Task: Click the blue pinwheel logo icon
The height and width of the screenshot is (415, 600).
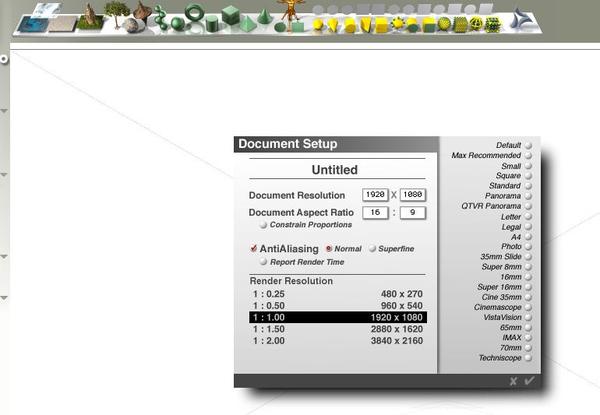Action: (522, 19)
